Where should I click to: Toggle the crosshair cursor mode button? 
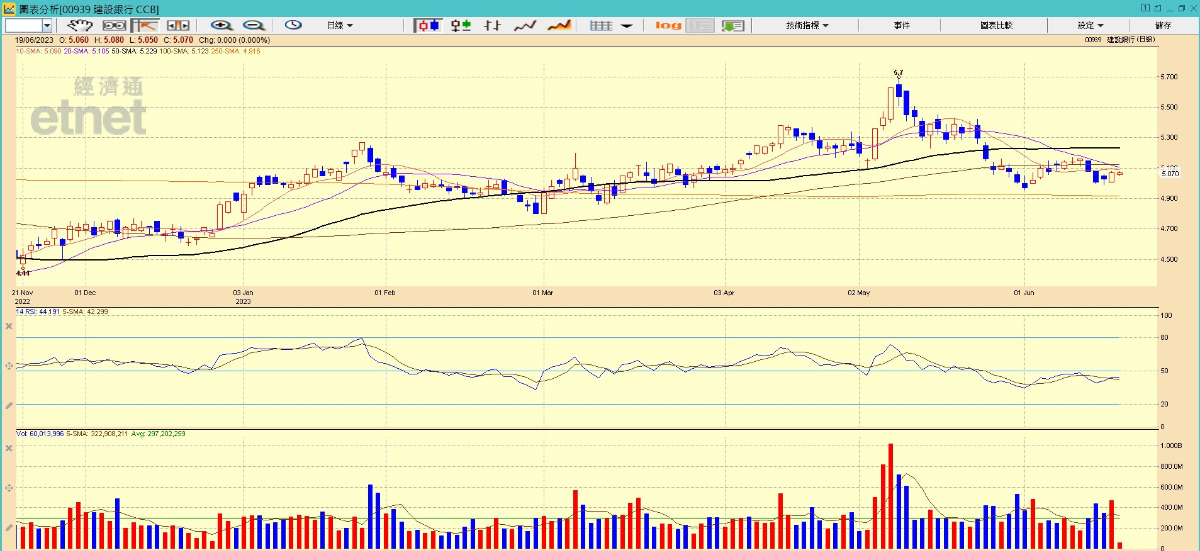tap(147, 25)
